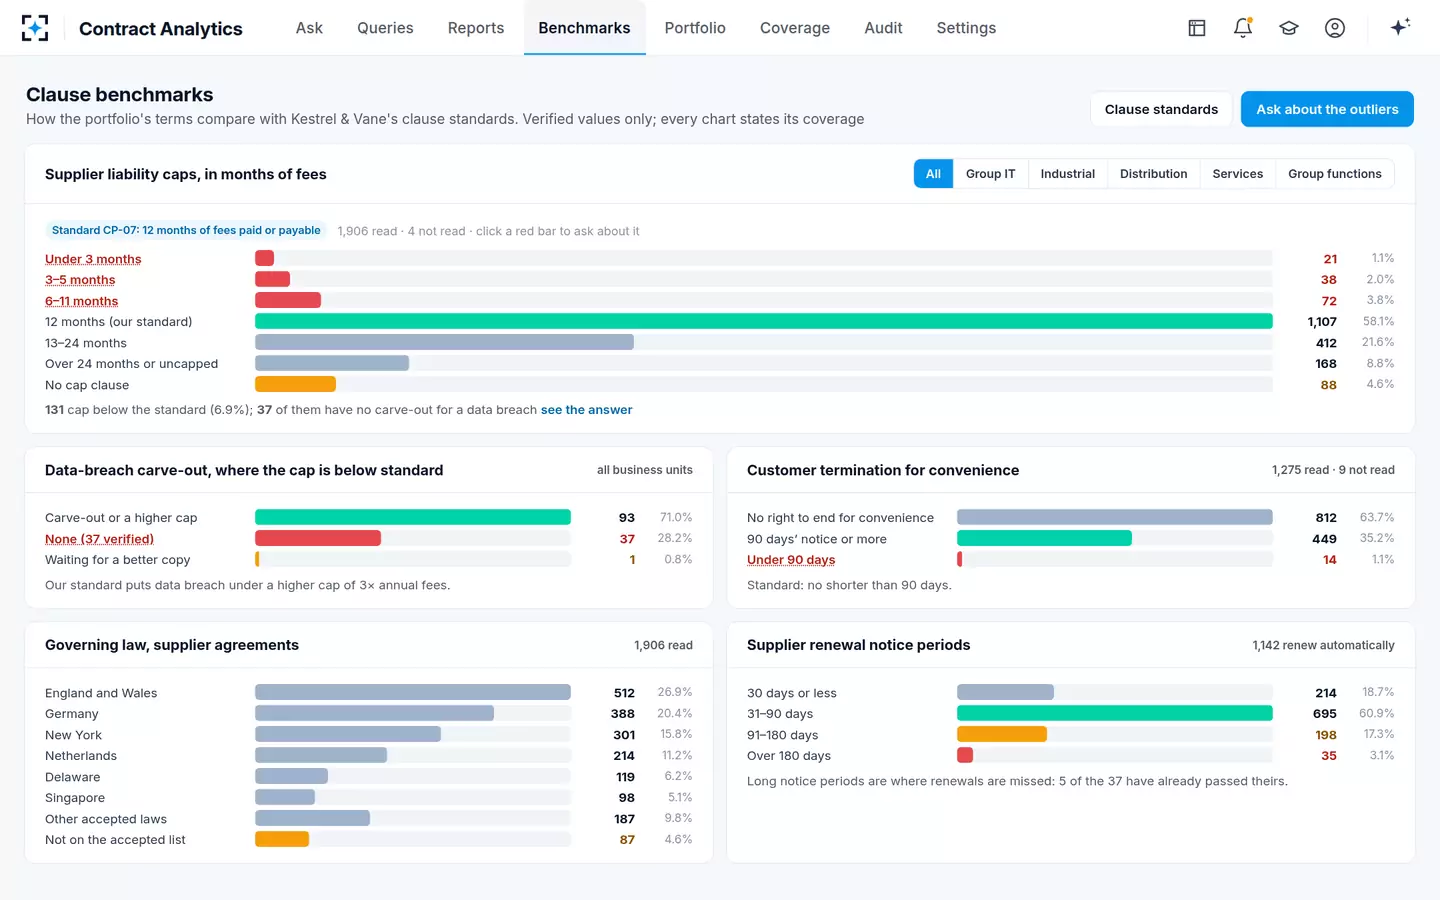
Task: Click the '6–11 months' label link
Action: 81,301
